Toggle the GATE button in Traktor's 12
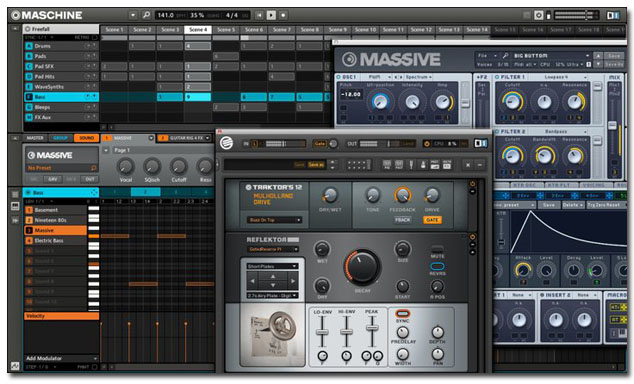The image size is (634, 384). coord(432,220)
